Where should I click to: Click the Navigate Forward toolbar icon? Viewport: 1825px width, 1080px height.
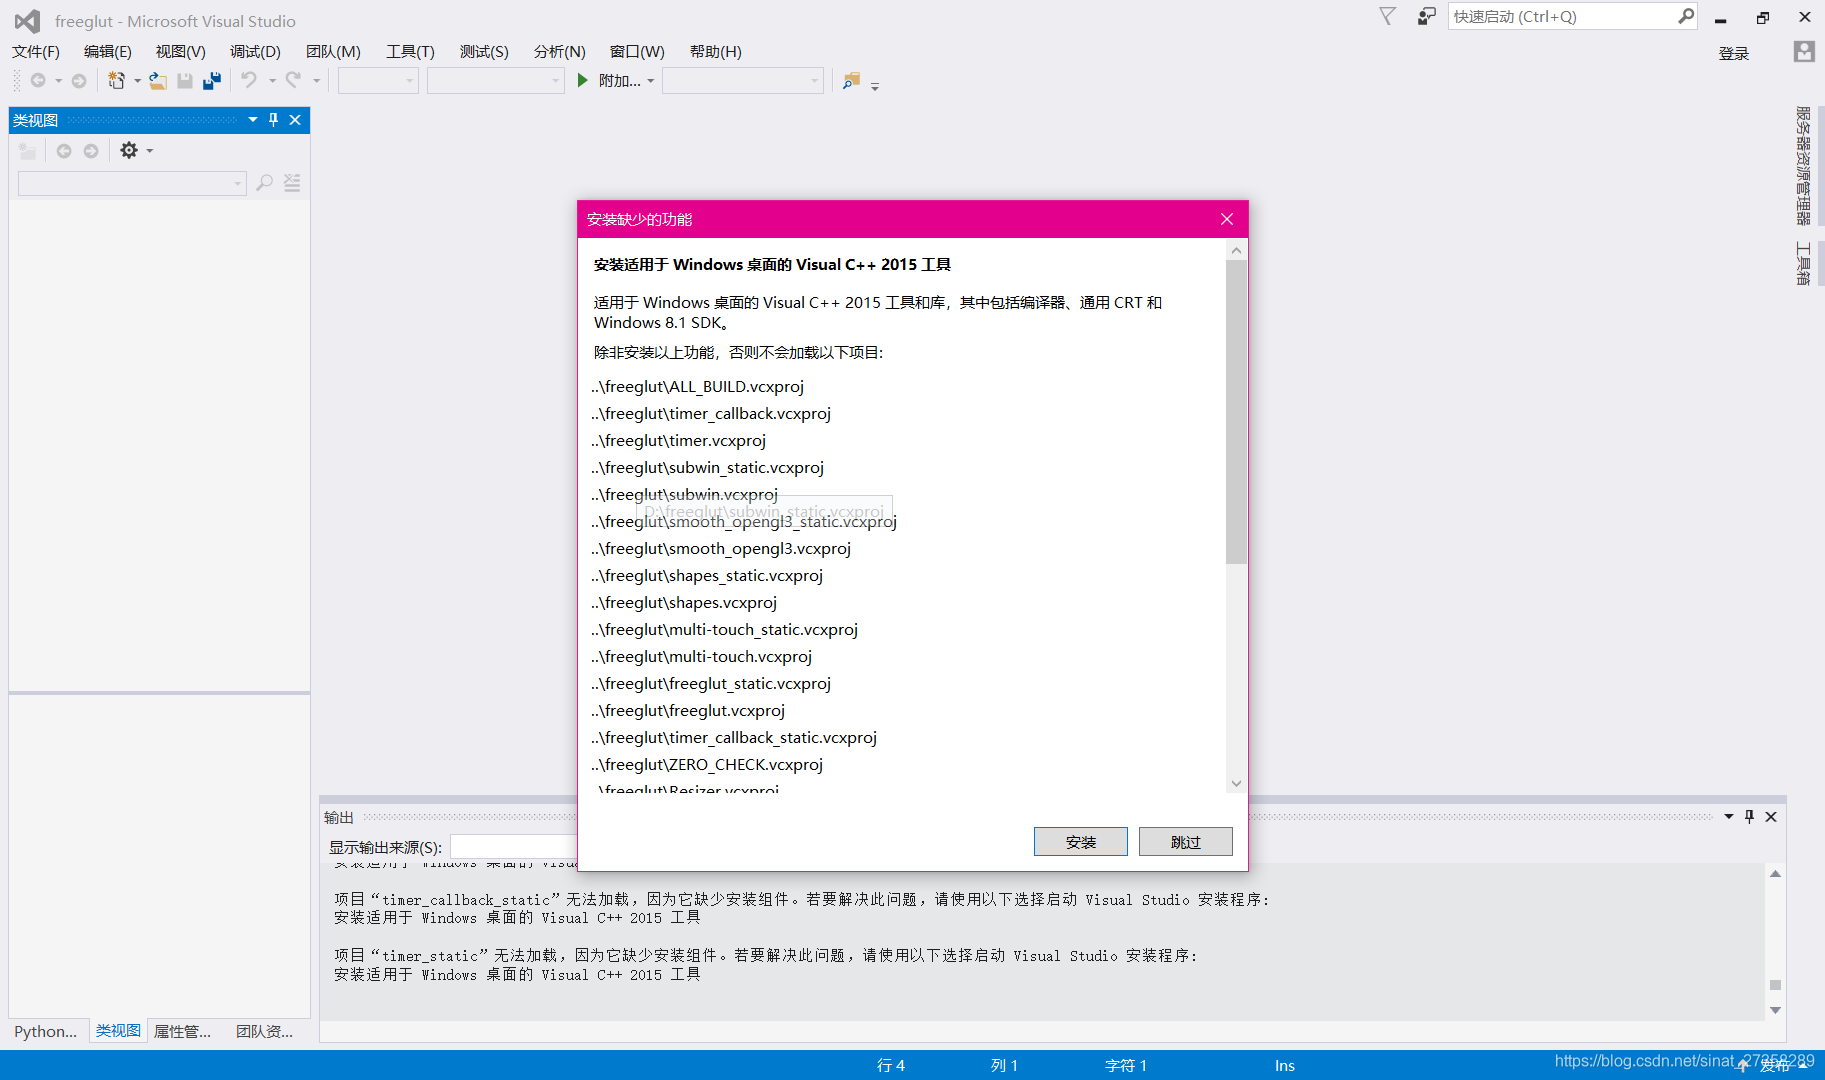click(79, 81)
